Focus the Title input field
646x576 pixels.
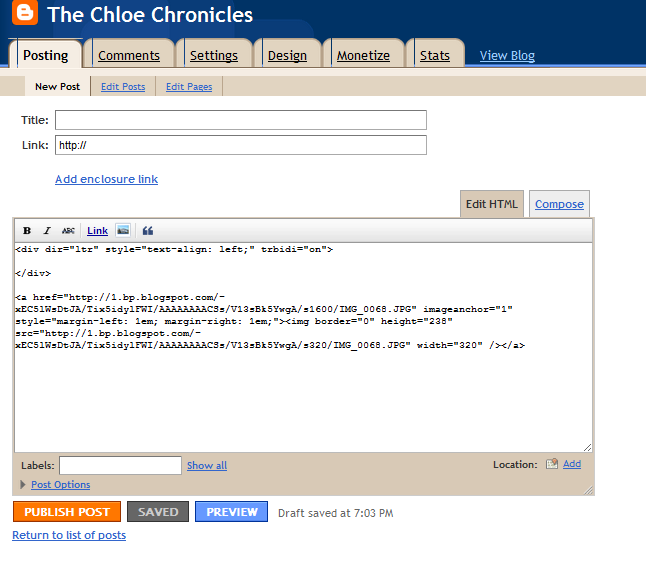[x=241, y=120]
